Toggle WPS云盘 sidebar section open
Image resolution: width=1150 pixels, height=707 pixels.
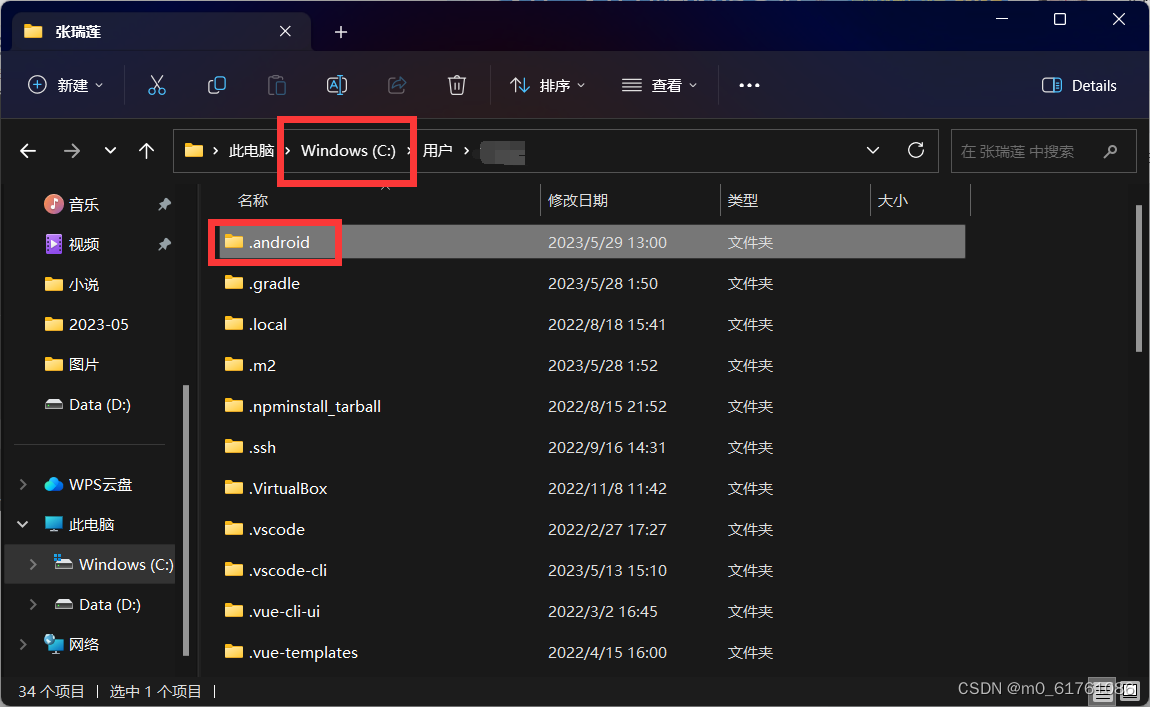click(x=22, y=484)
